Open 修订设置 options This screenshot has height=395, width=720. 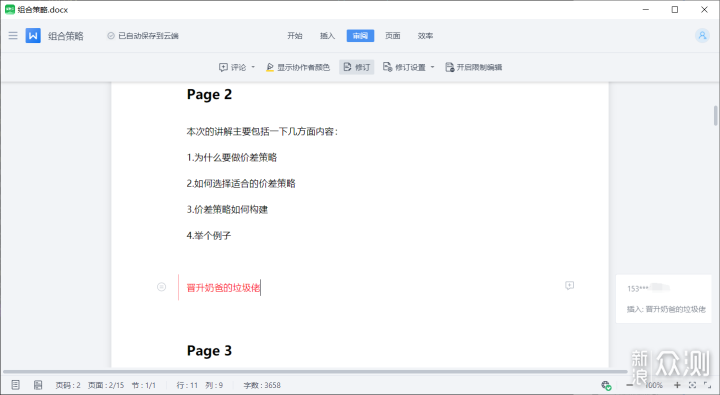tap(404, 67)
